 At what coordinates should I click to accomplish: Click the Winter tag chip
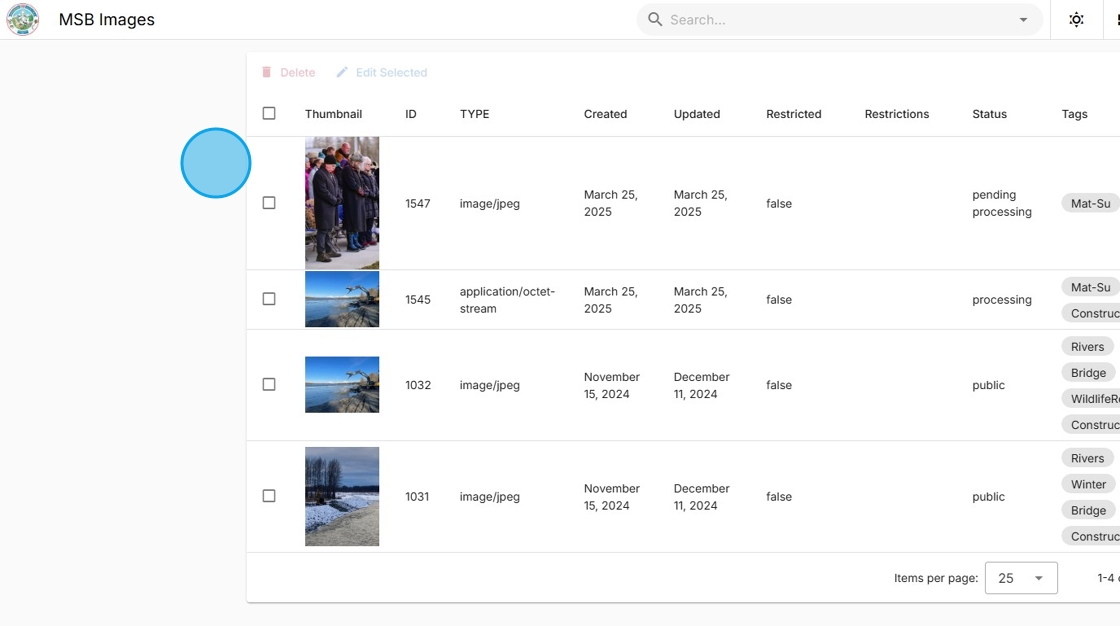click(x=1088, y=485)
